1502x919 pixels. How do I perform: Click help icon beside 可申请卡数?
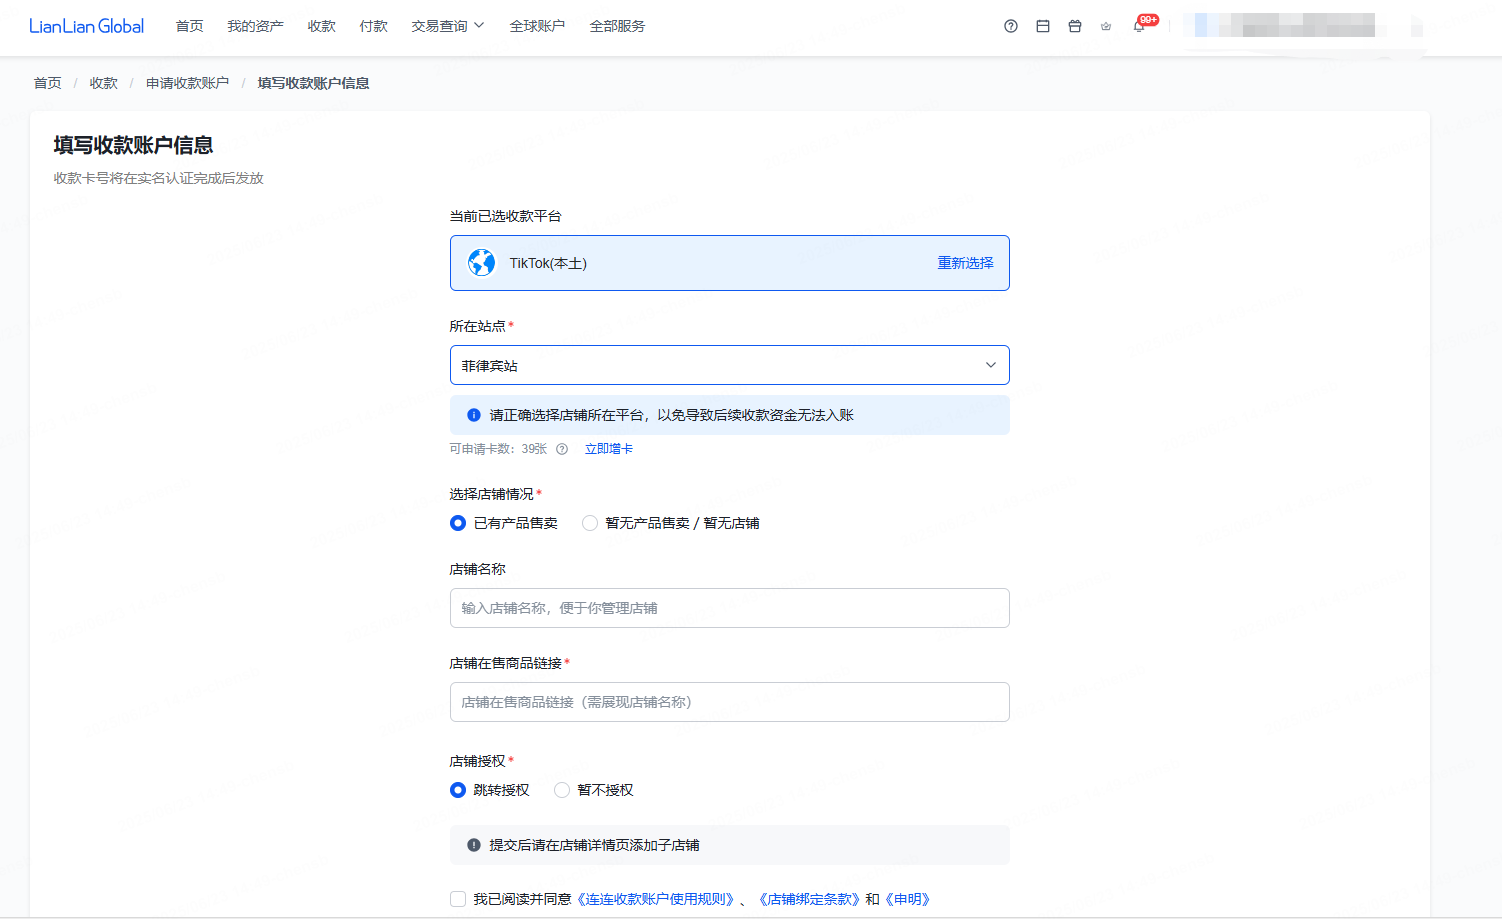click(562, 449)
